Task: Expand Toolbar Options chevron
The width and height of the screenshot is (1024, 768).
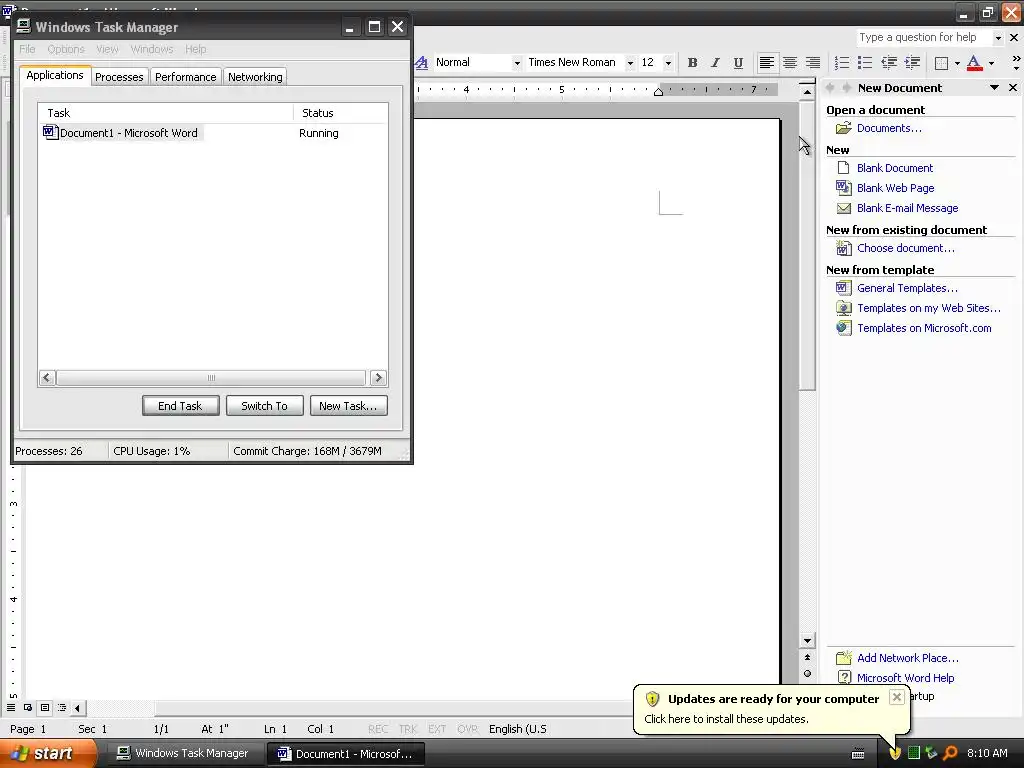Action: (x=1016, y=63)
